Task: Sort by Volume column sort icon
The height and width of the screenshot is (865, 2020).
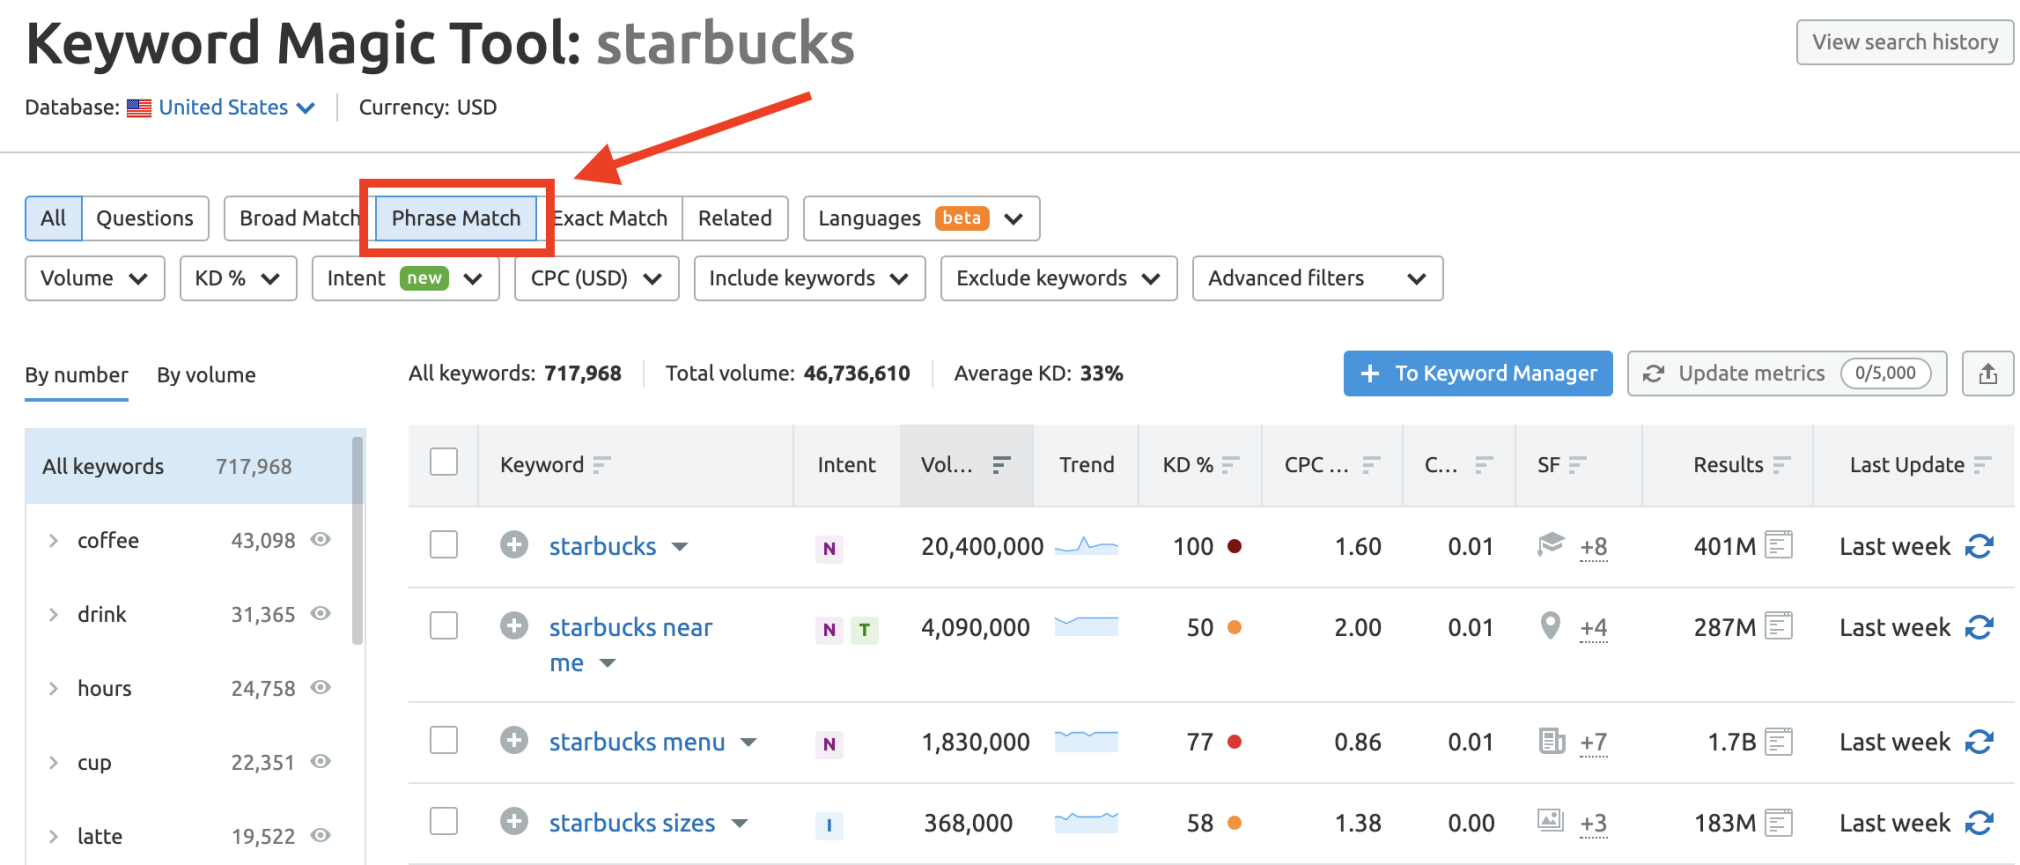Action: point(1001,464)
